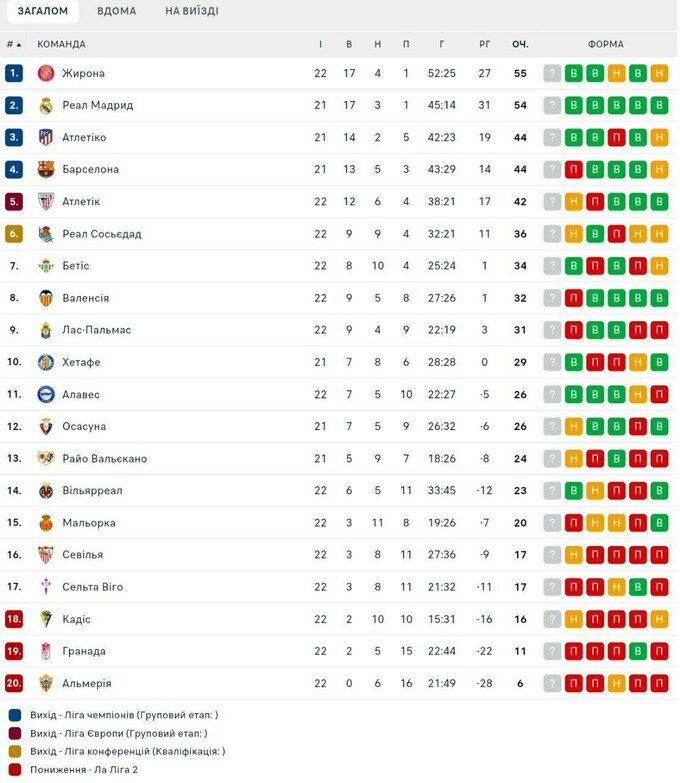The width and height of the screenshot is (680, 783).
Task: Click the Barcelona club crest icon
Action: 45,169
